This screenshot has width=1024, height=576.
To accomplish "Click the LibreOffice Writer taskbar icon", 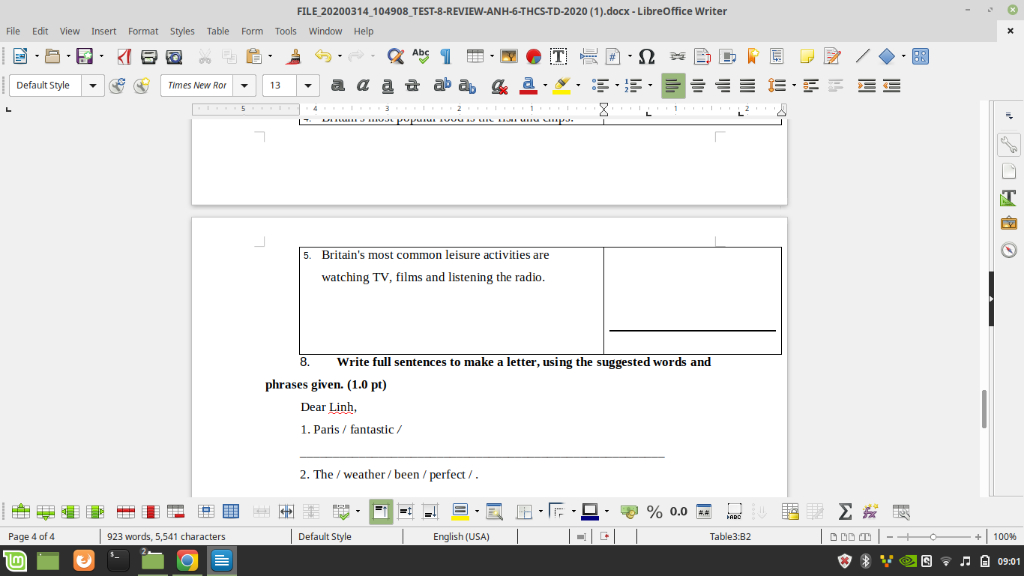I will pos(222,560).
